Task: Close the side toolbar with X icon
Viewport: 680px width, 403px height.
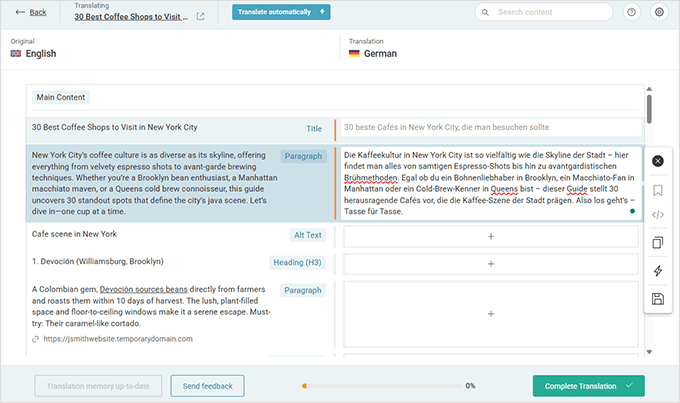Action: [657, 162]
